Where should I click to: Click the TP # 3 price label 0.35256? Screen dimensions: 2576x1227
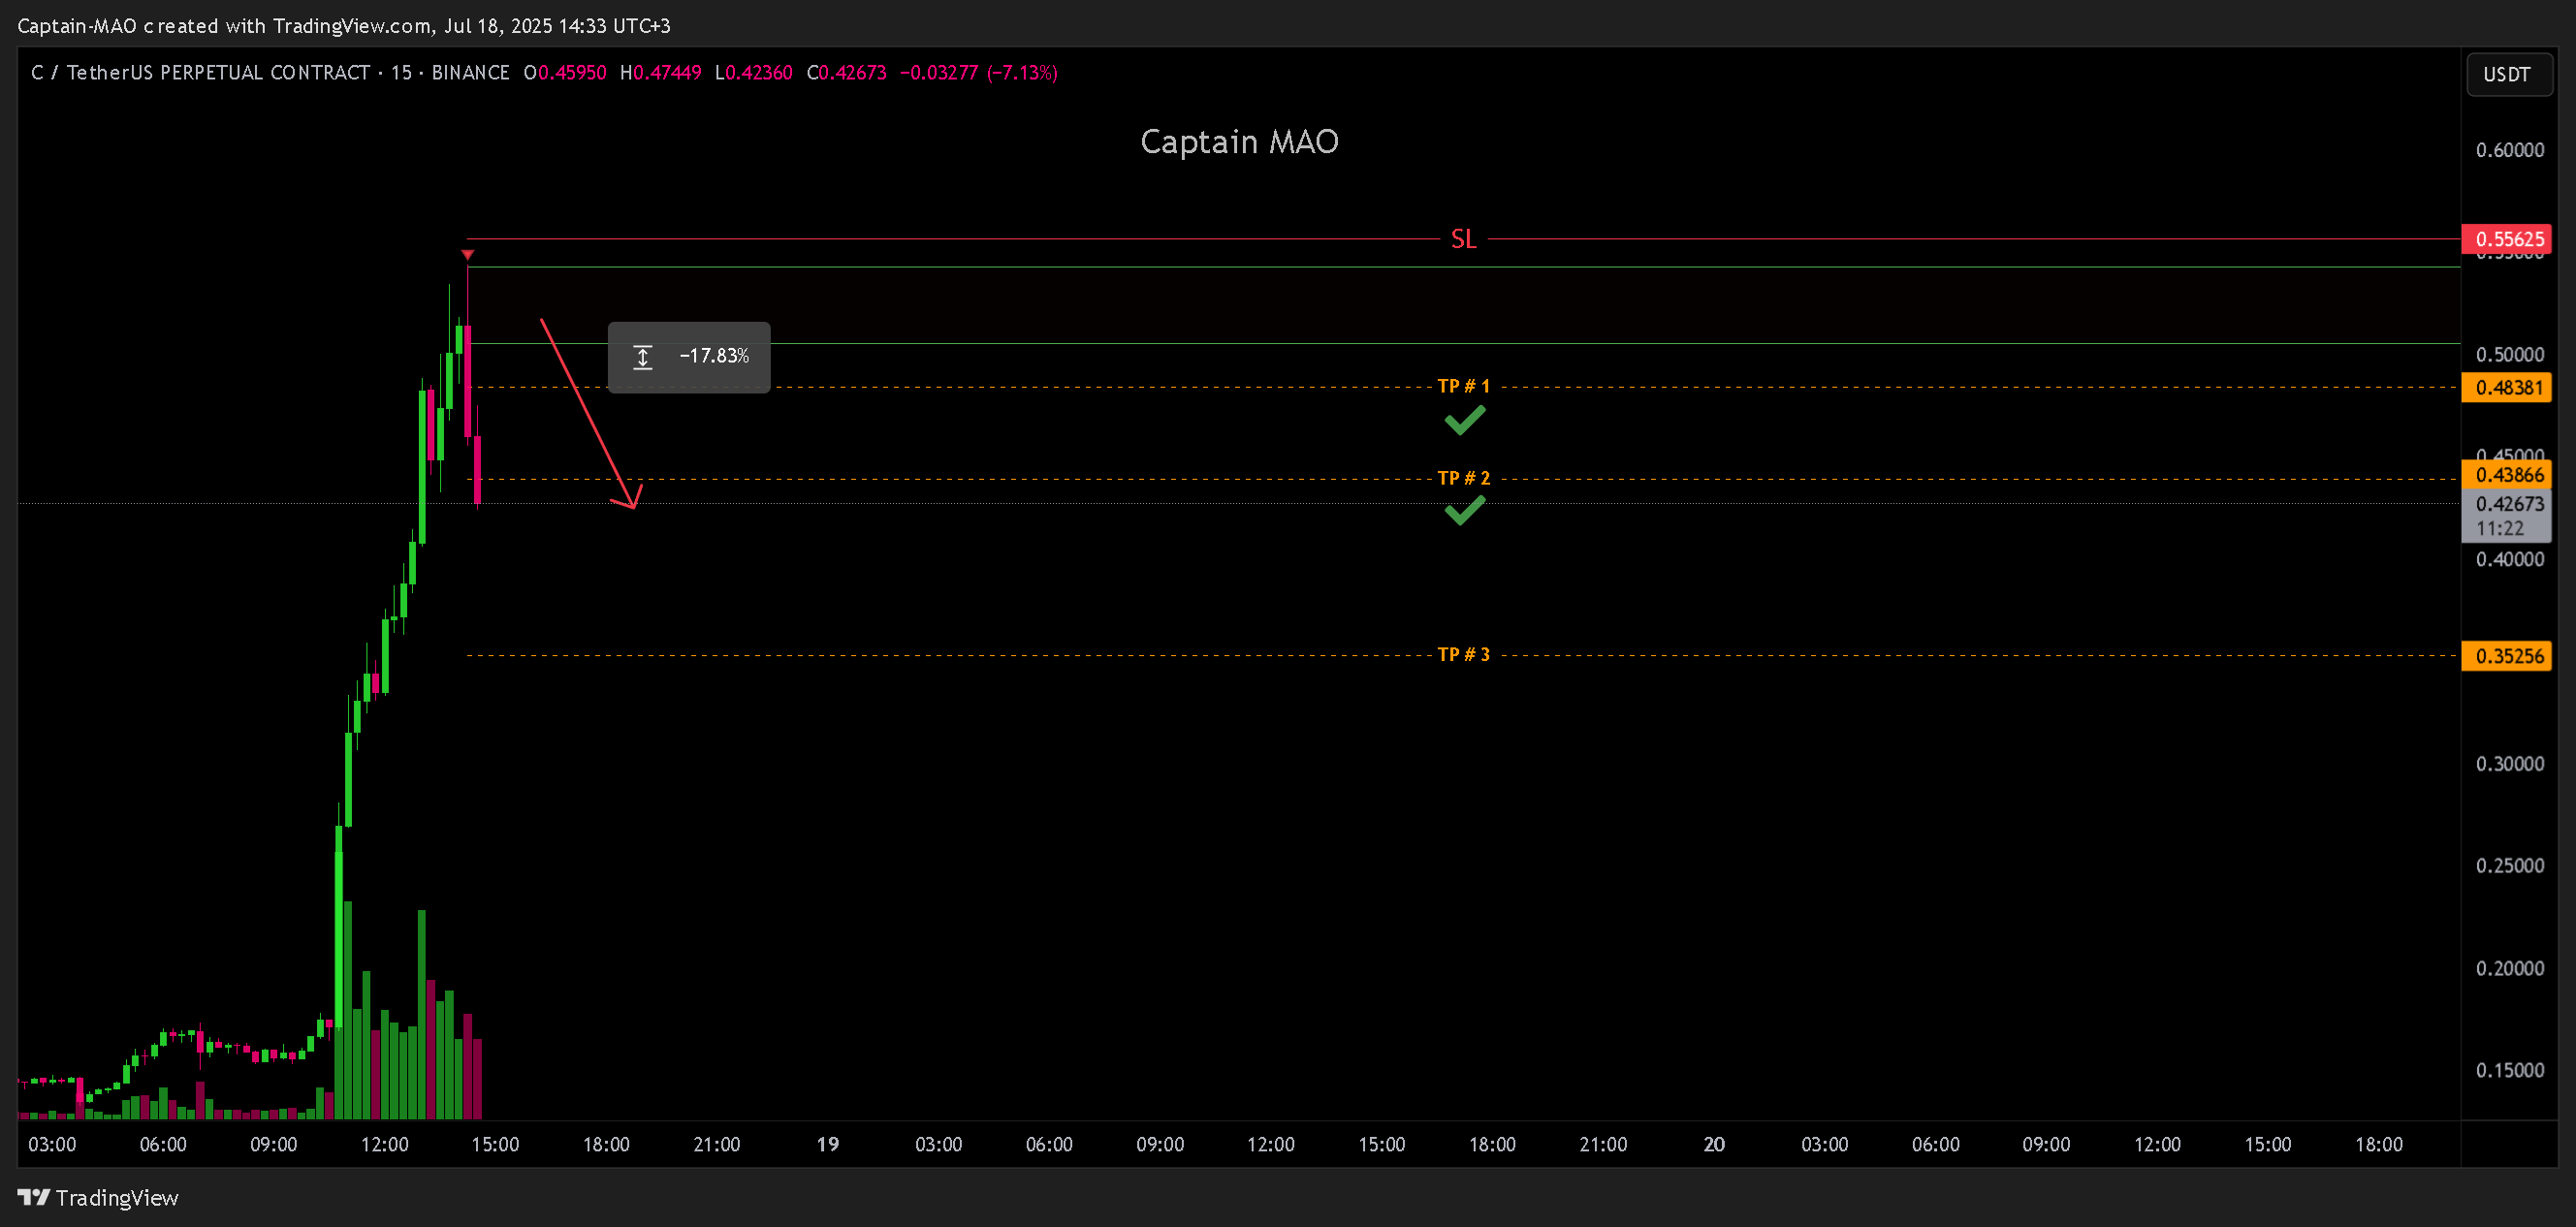[x=2506, y=656]
